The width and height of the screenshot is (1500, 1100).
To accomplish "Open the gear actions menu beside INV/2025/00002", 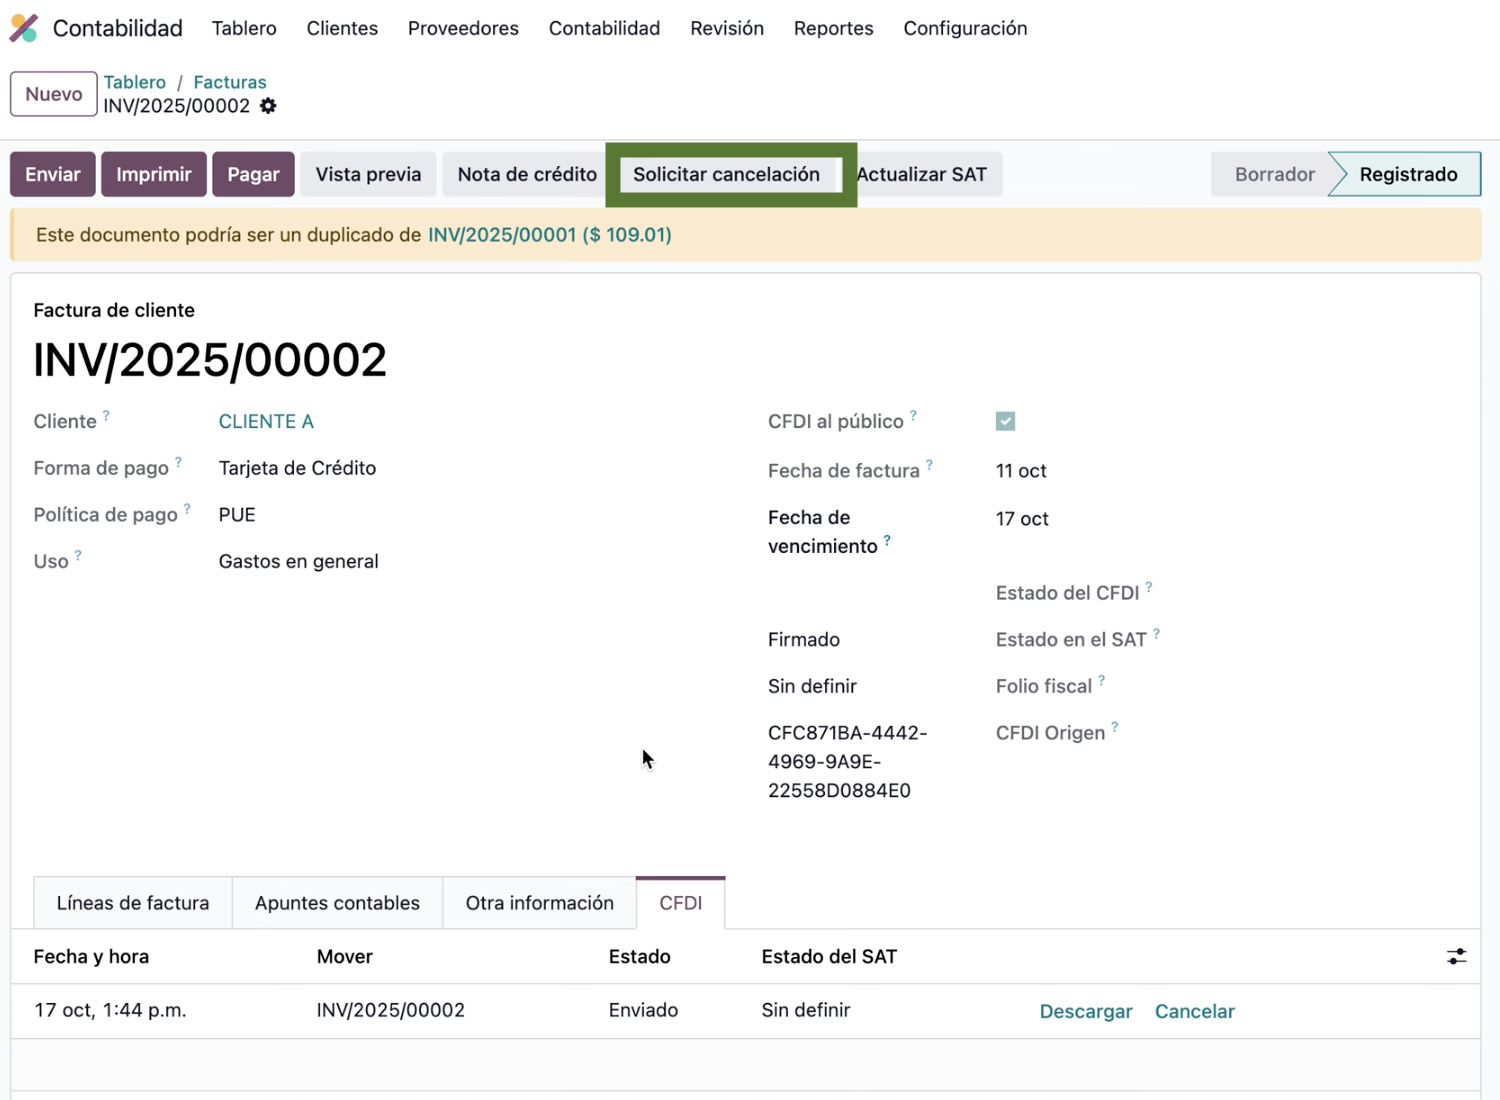I will tap(268, 106).
